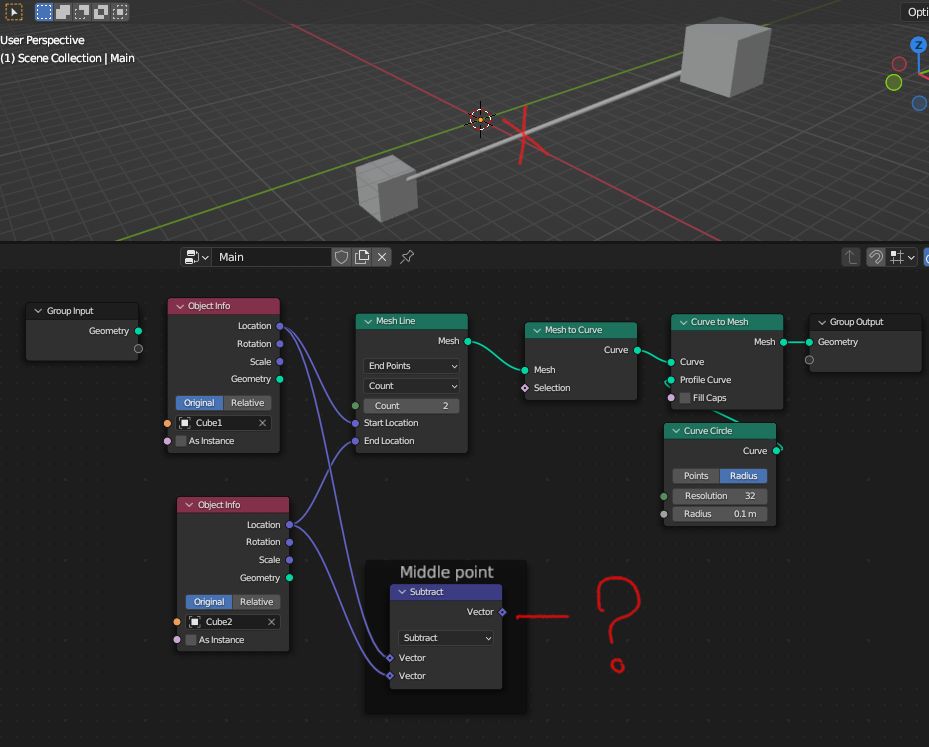Click the Cube1 object icon
Screen dimensions: 929x747
(185, 423)
